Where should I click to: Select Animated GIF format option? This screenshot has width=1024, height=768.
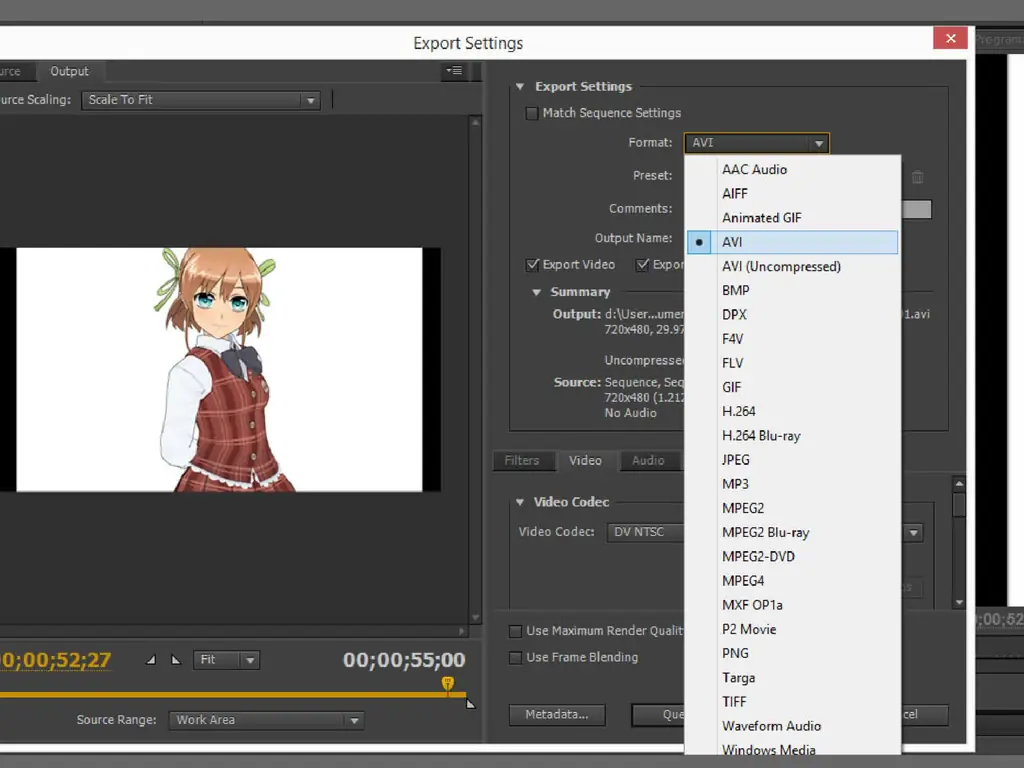793,218
